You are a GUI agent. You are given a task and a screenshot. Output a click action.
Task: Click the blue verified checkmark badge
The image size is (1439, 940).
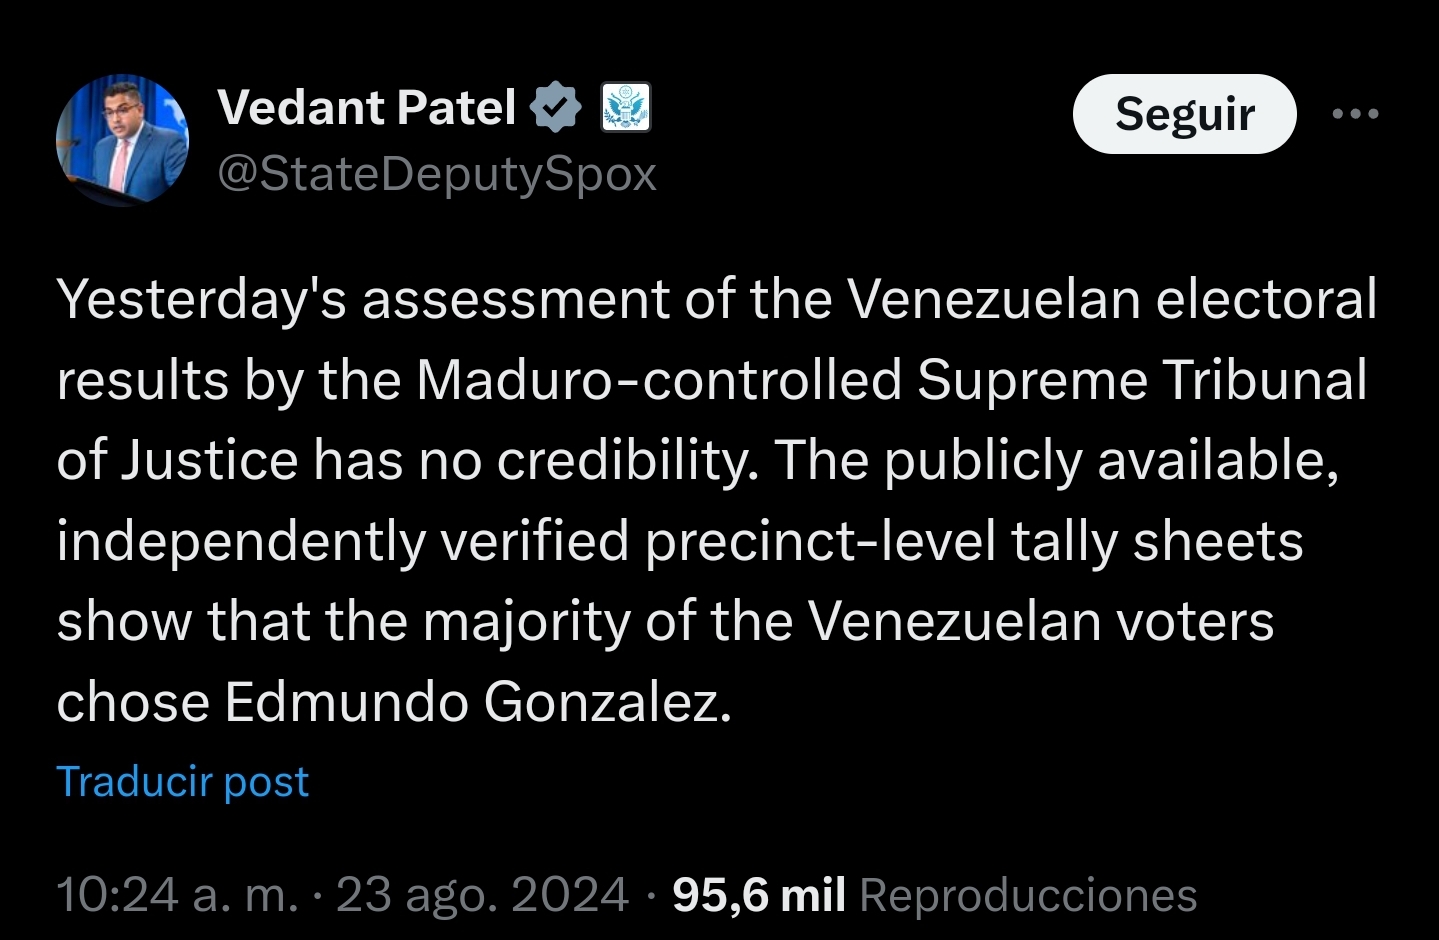(x=555, y=108)
